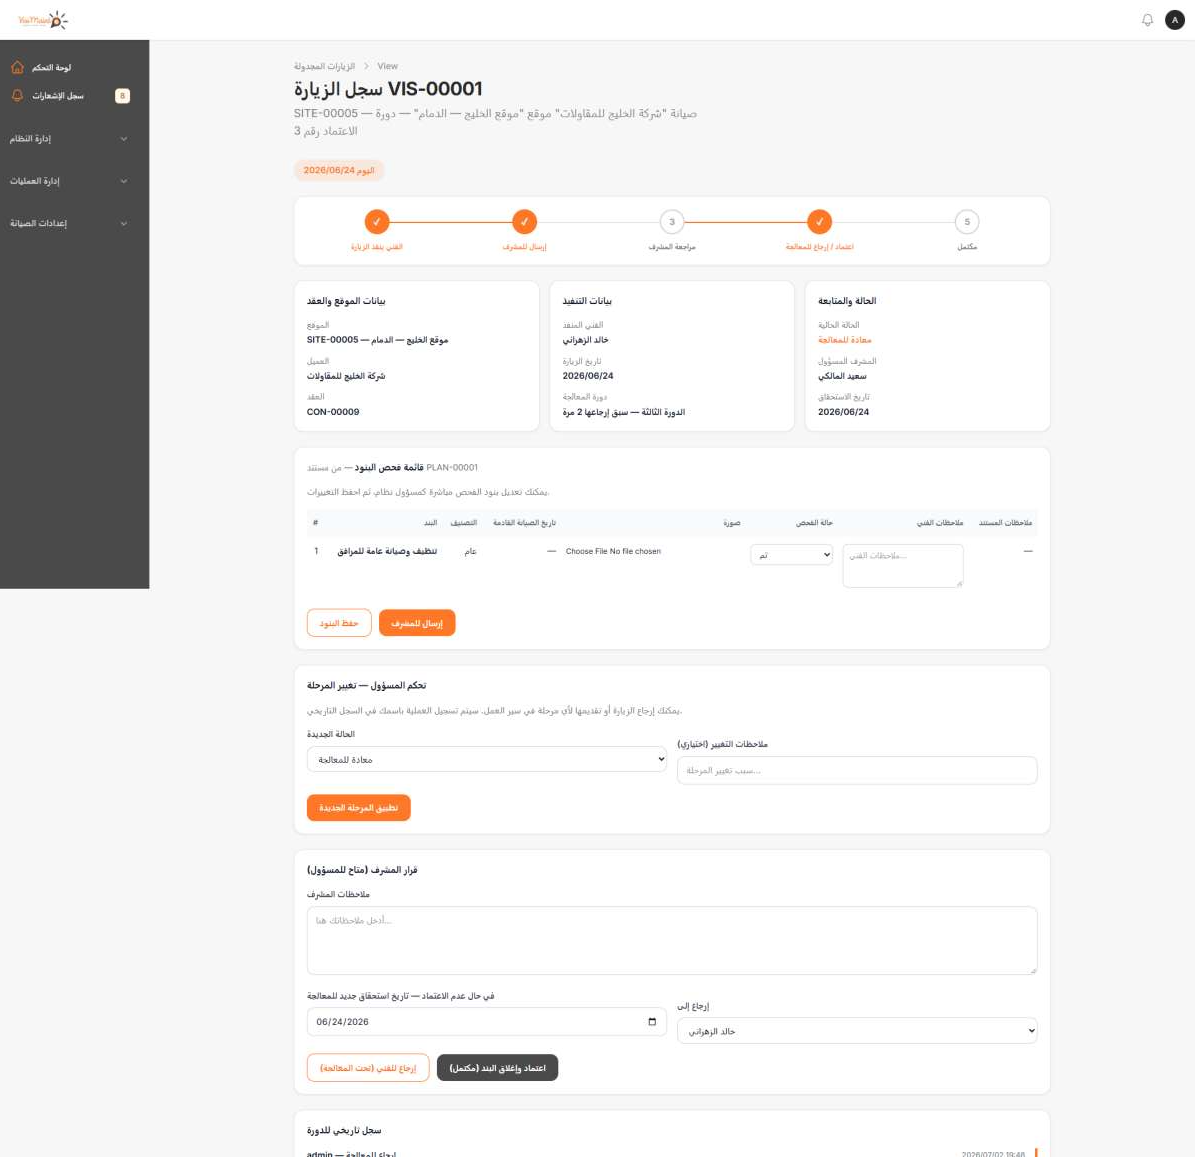Go to dashboard via home icon
The image size is (1195, 1157).
click(18, 67)
